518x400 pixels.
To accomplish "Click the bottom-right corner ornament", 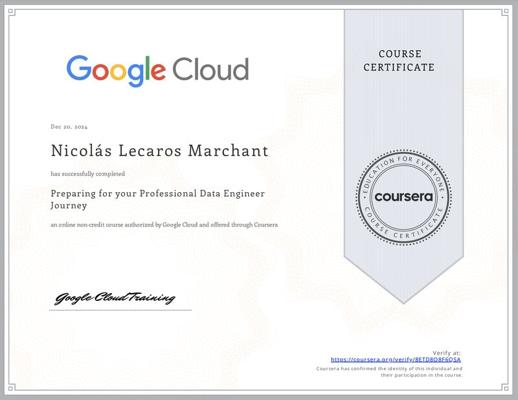I will [506, 387].
